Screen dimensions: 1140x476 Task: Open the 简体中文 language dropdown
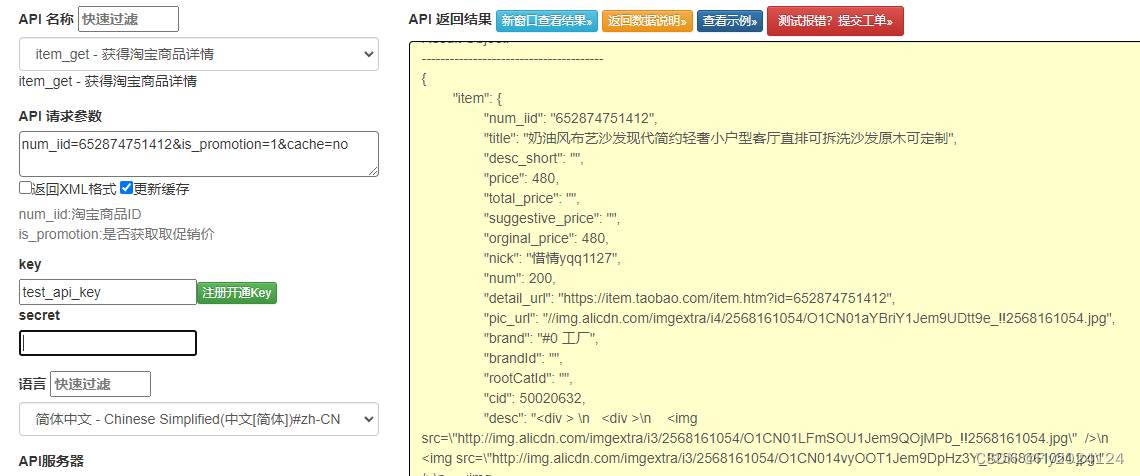point(198,419)
